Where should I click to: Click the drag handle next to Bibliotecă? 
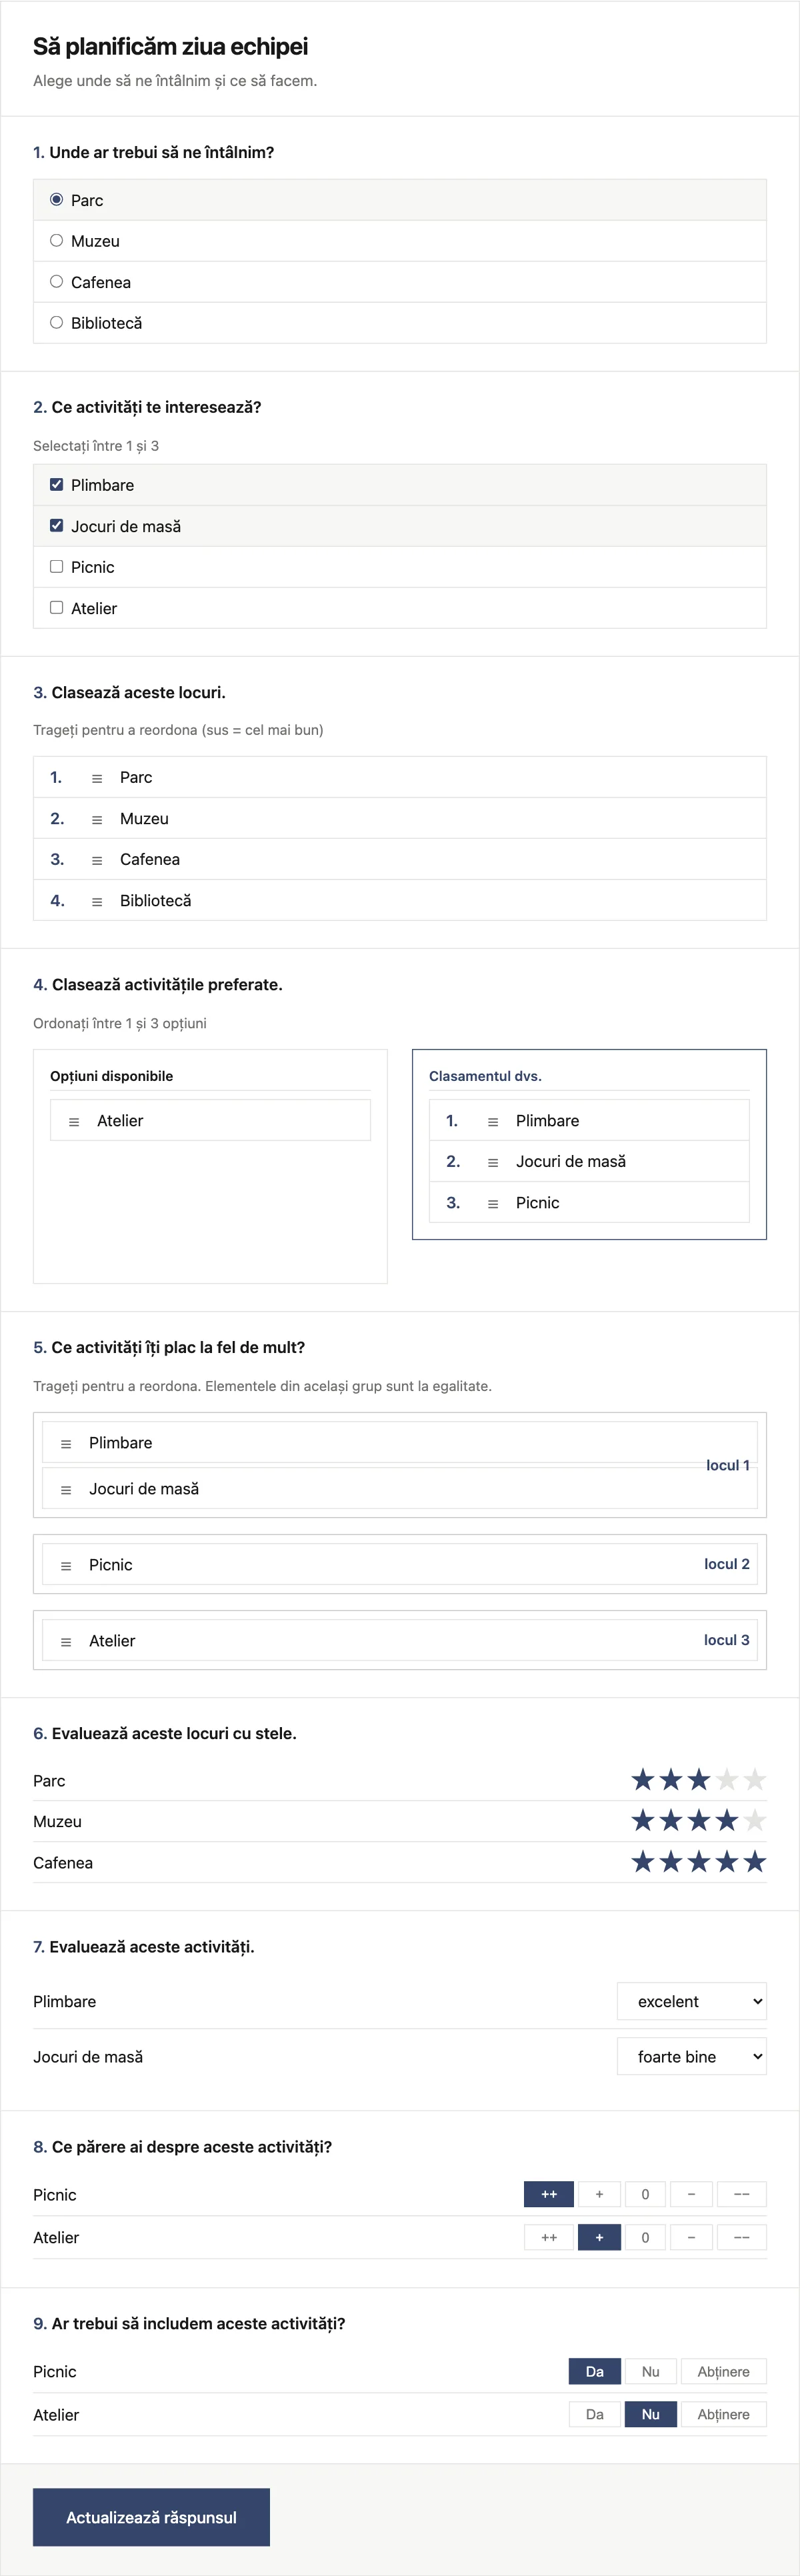[97, 901]
